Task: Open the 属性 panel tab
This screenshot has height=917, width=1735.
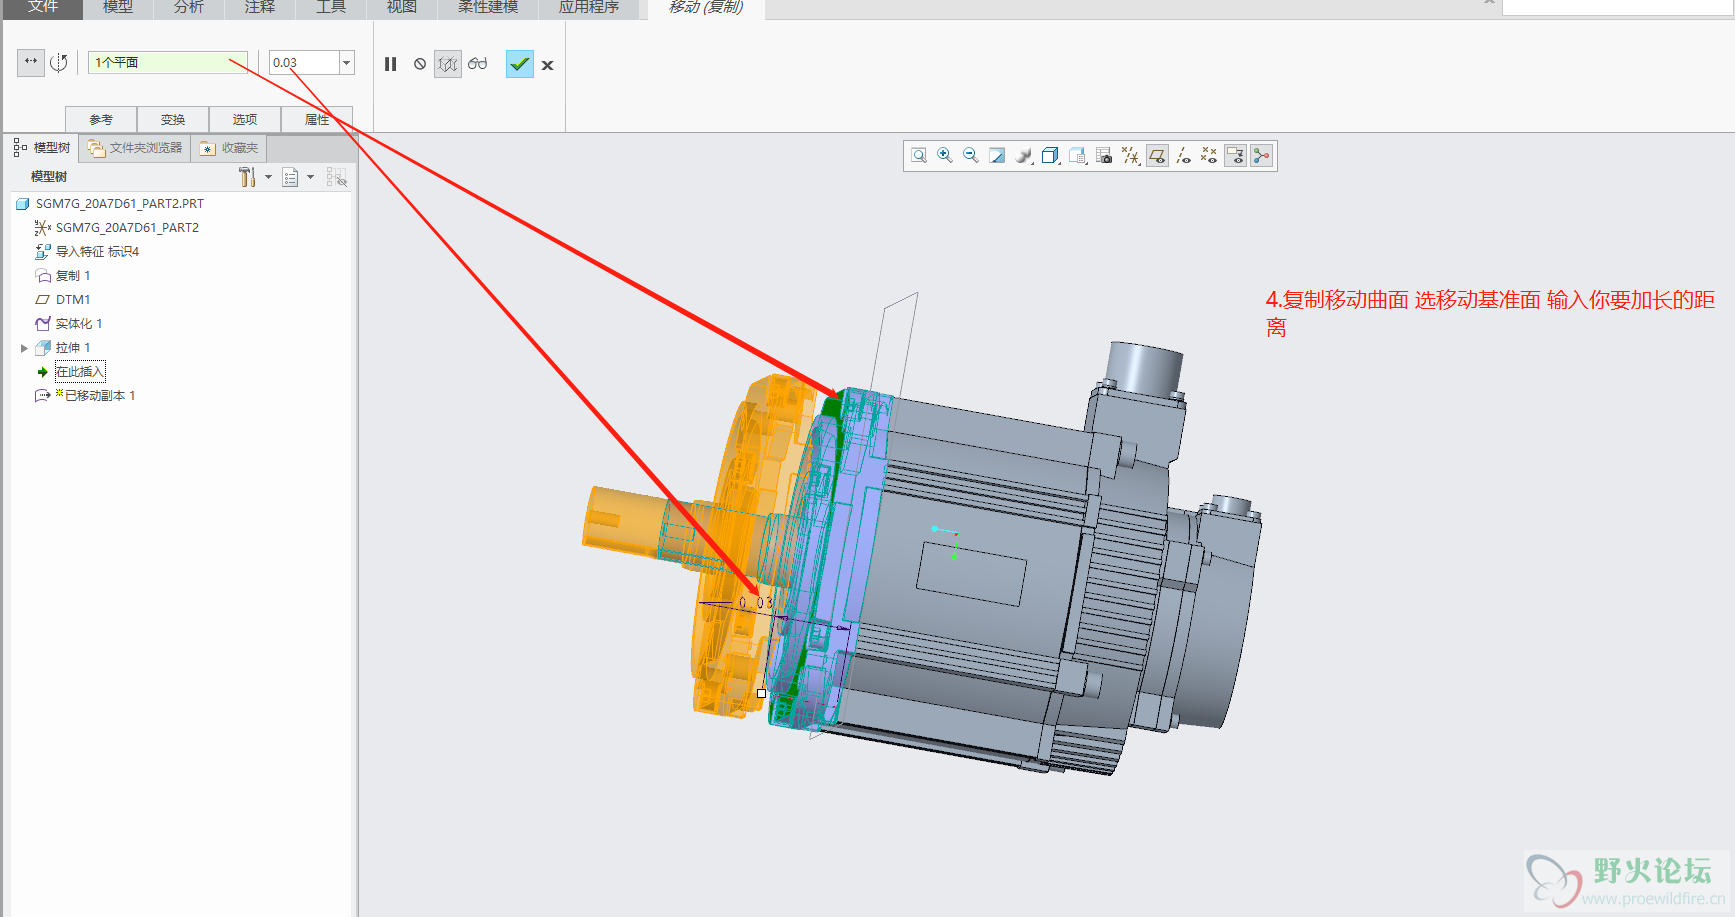Action: point(317,119)
